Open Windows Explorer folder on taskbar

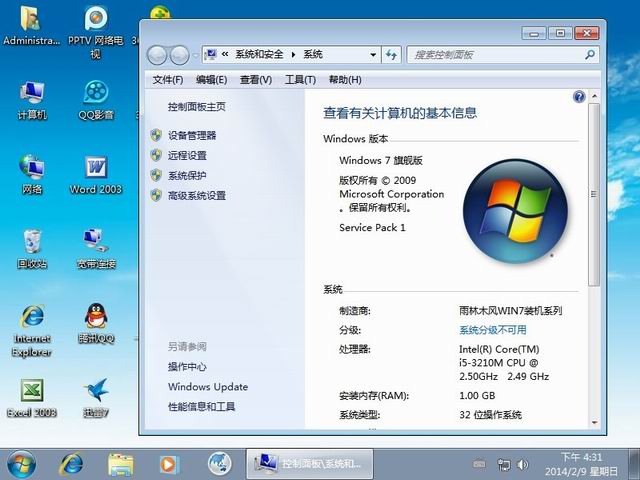(x=120, y=464)
